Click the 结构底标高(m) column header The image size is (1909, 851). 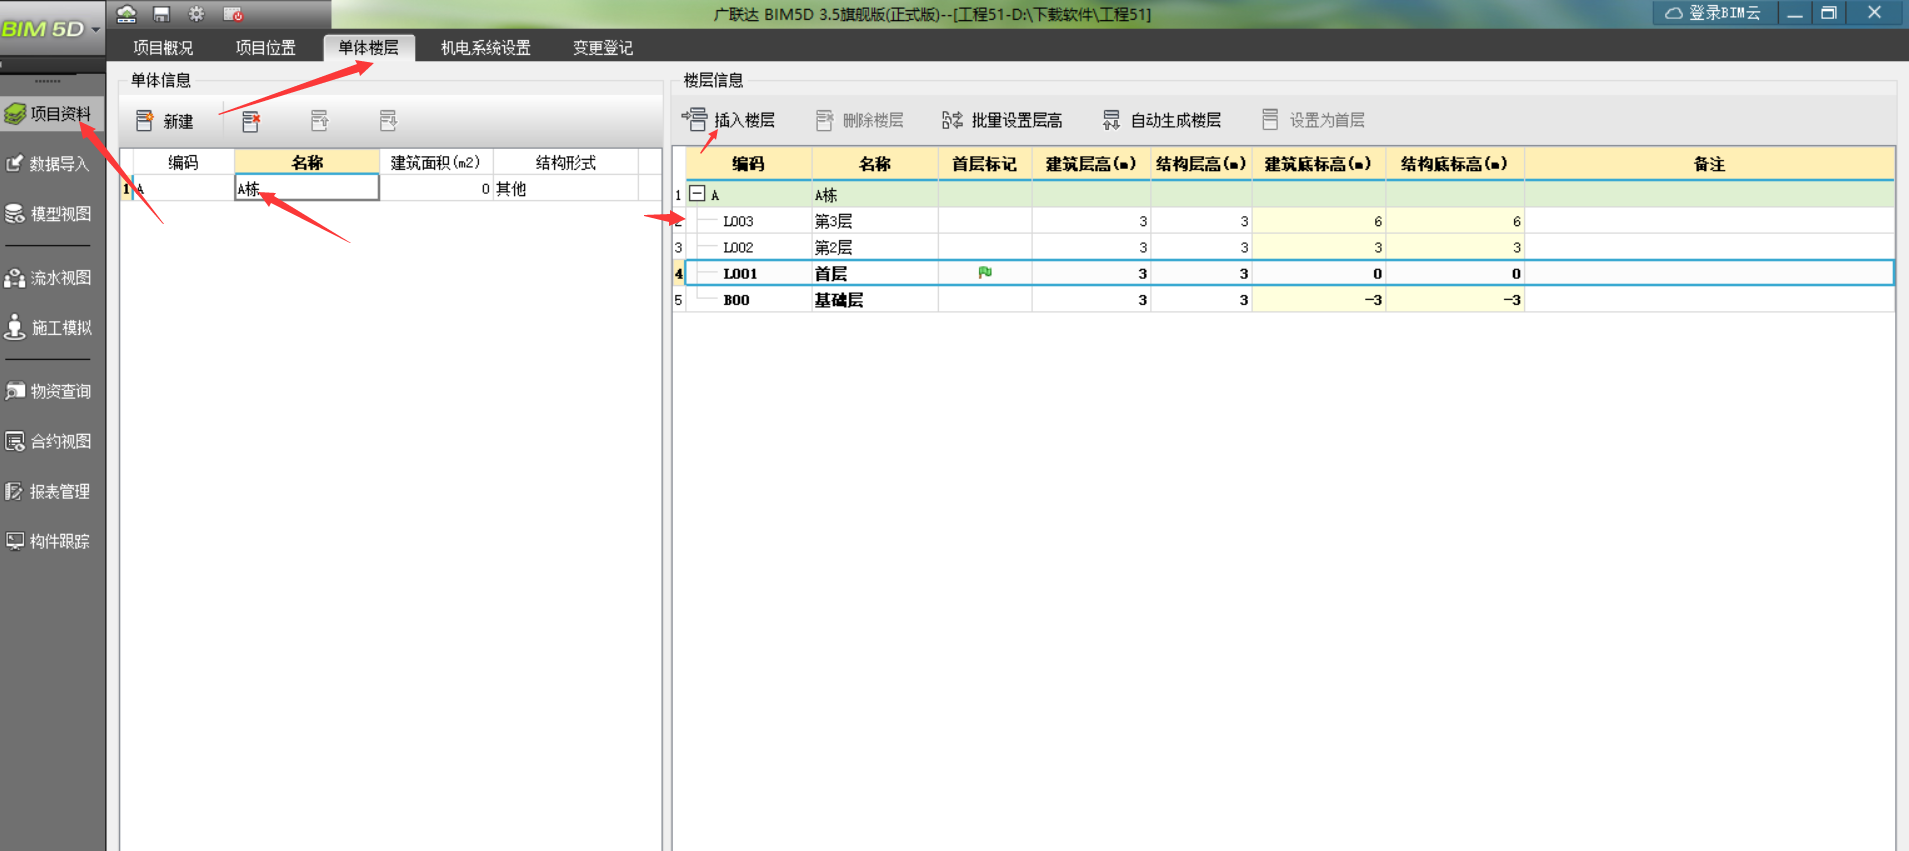[x=1455, y=164]
